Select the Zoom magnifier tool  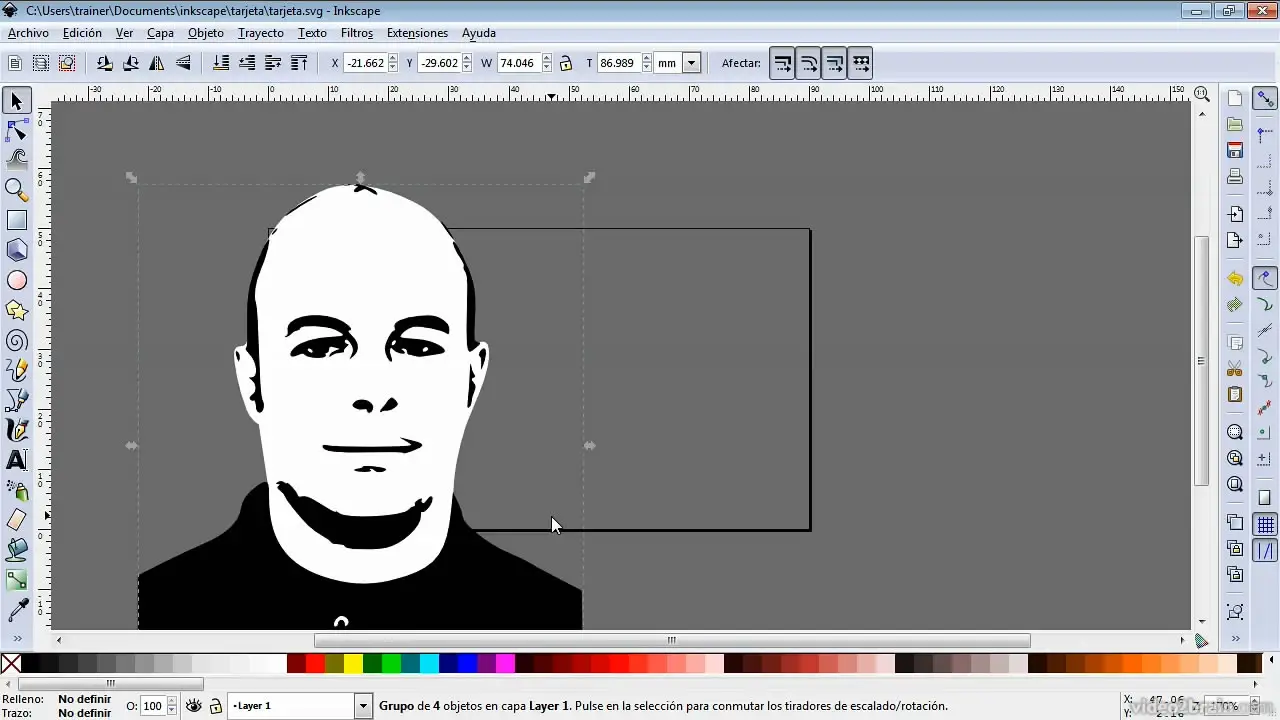point(17,189)
